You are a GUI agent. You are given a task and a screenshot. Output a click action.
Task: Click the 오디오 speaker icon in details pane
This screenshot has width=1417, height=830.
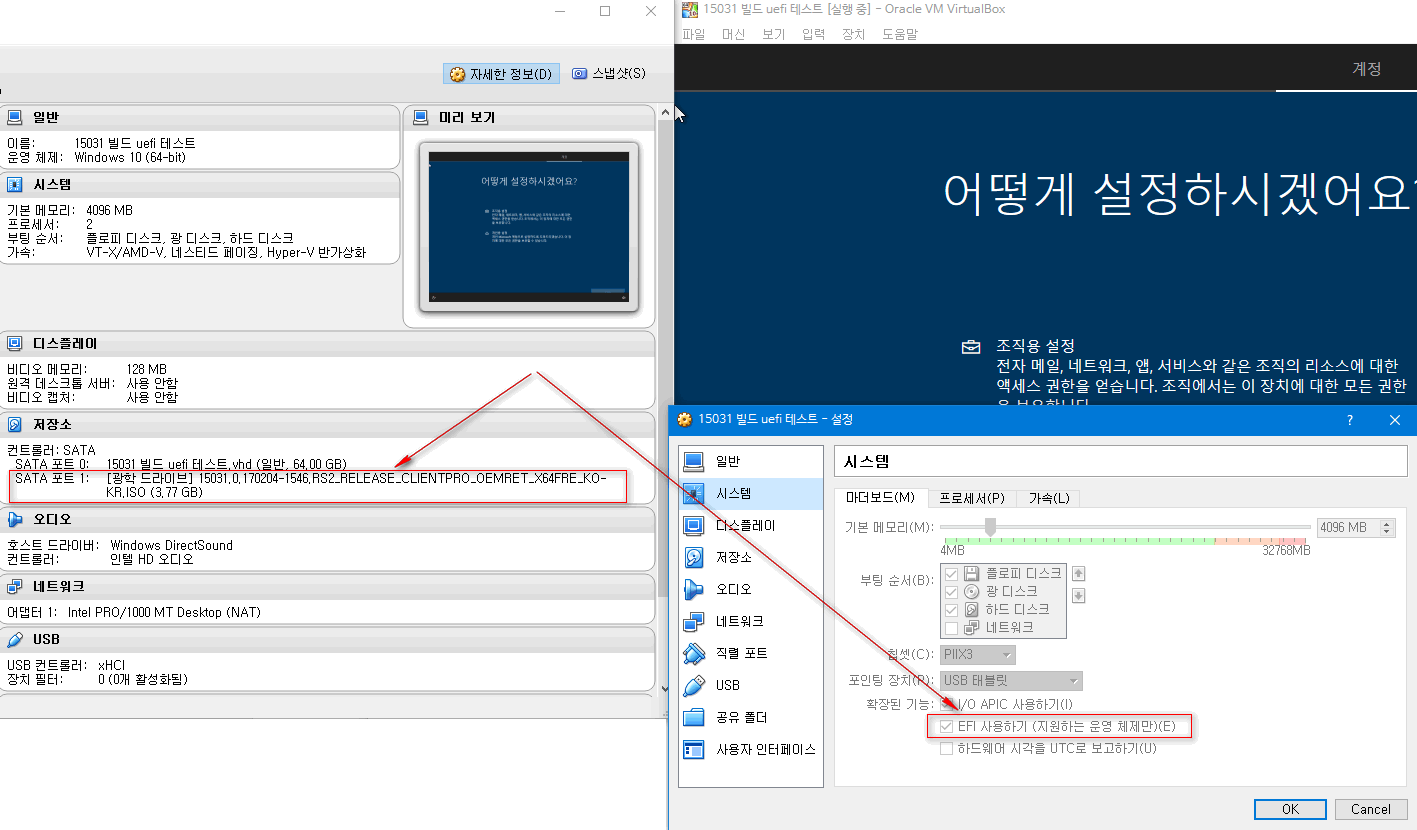point(15,520)
